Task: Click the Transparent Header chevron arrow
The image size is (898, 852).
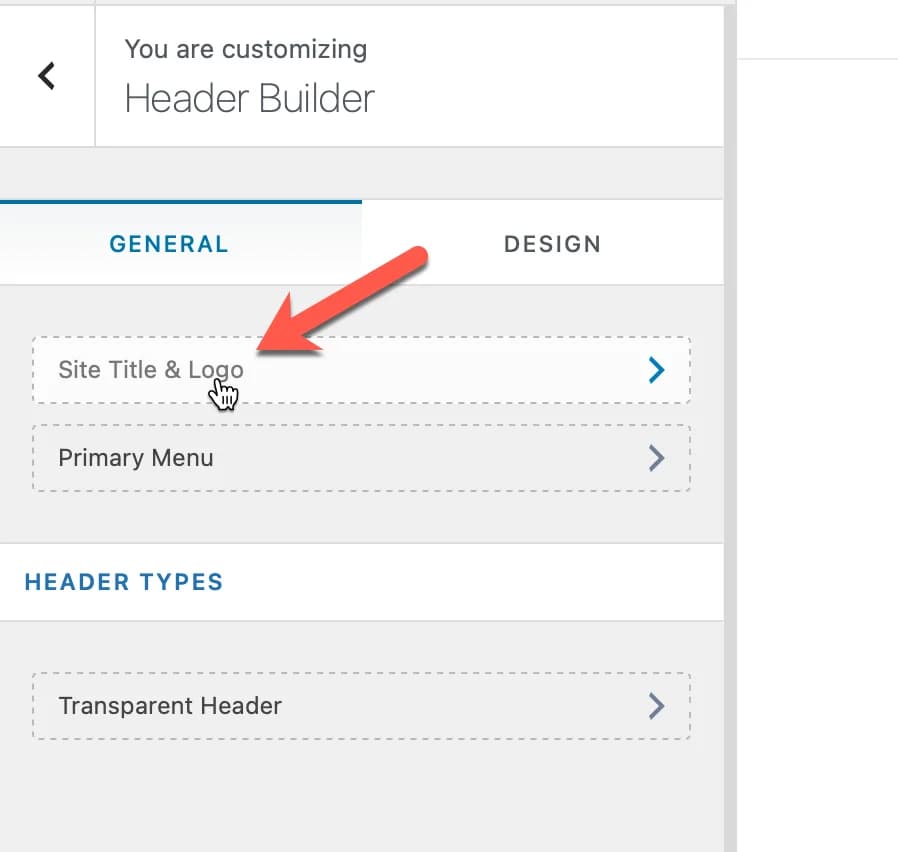Action: (656, 706)
